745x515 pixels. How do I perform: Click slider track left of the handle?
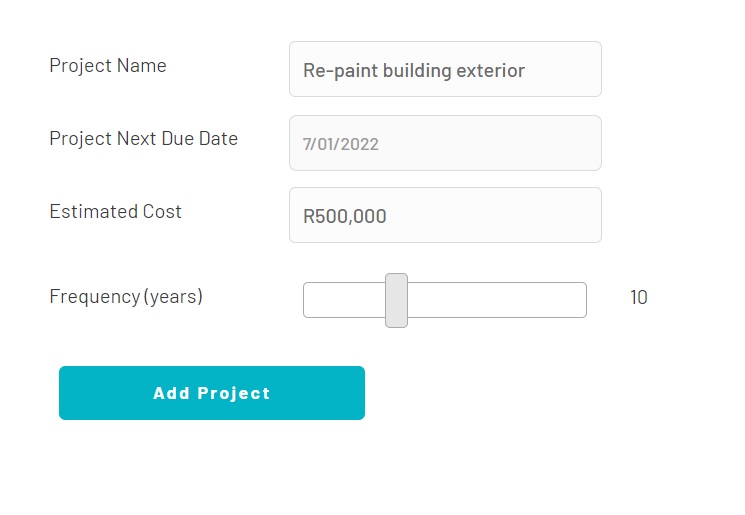[344, 300]
